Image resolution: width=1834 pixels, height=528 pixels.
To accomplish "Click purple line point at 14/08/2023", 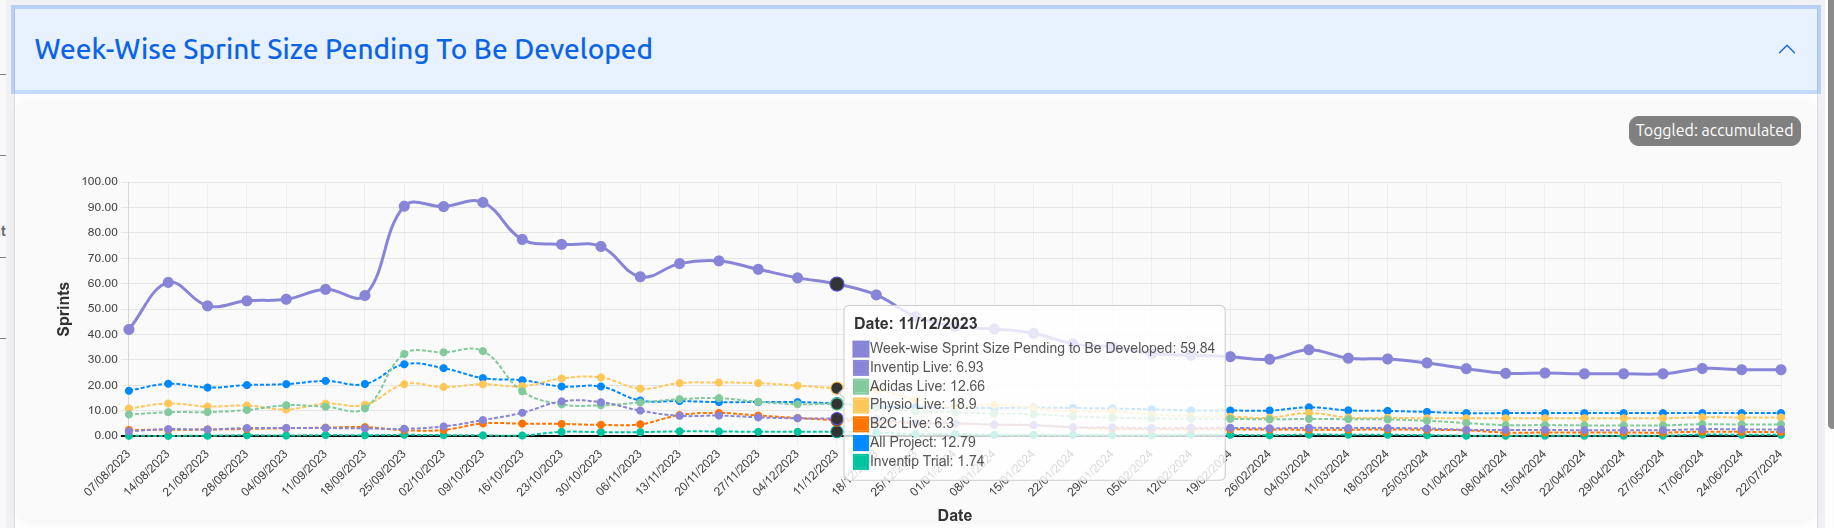I will pos(168,282).
